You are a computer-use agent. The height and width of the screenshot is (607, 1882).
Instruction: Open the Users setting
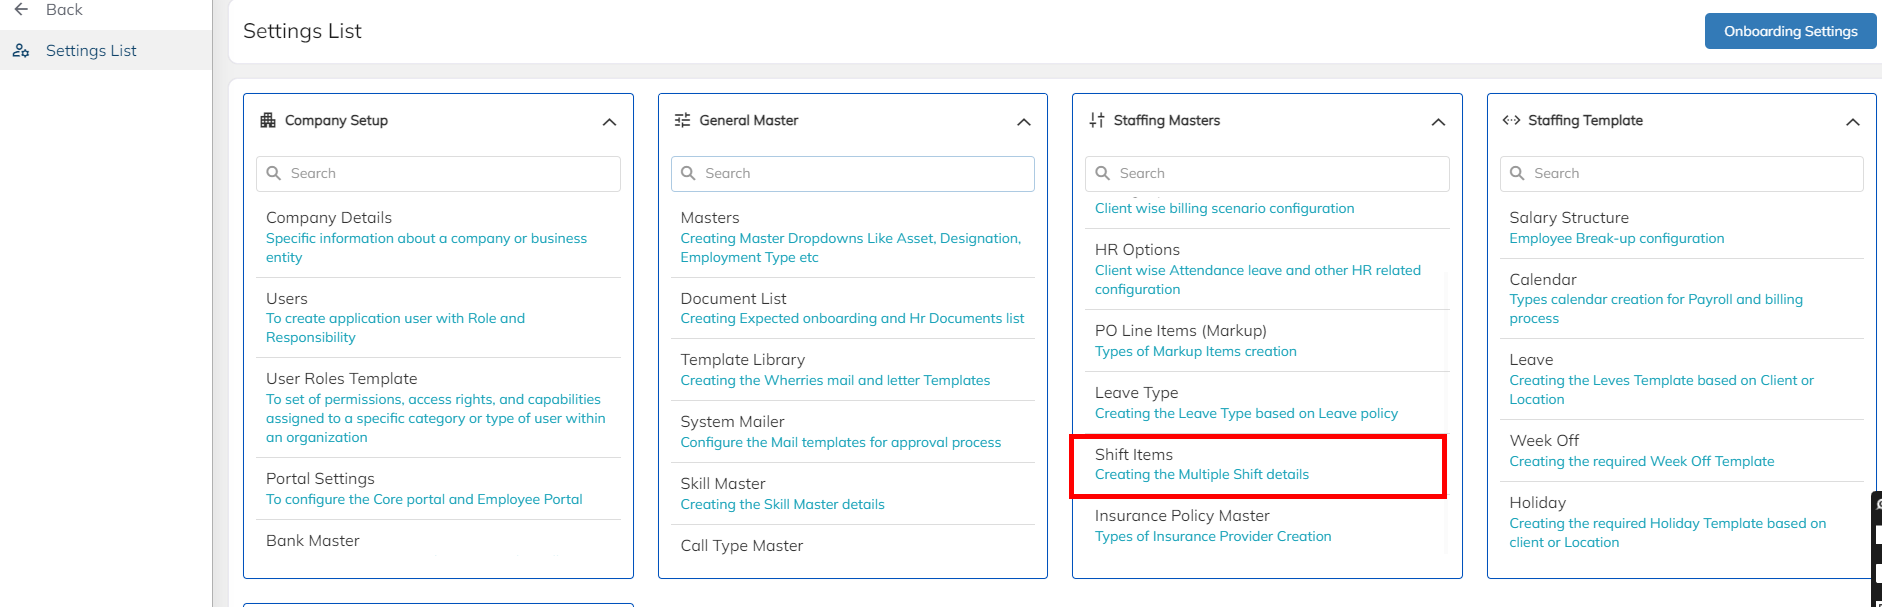[x=287, y=298]
